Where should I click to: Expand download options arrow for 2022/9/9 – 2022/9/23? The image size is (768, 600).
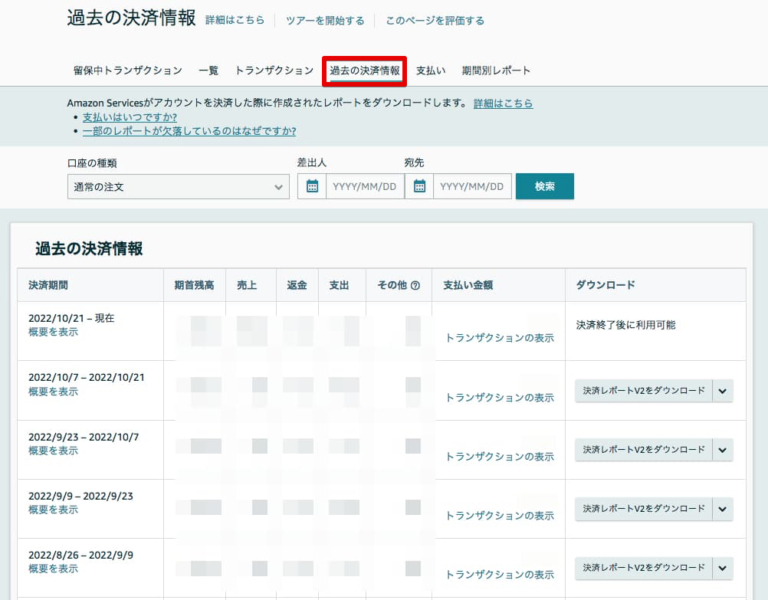coord(722,509)
